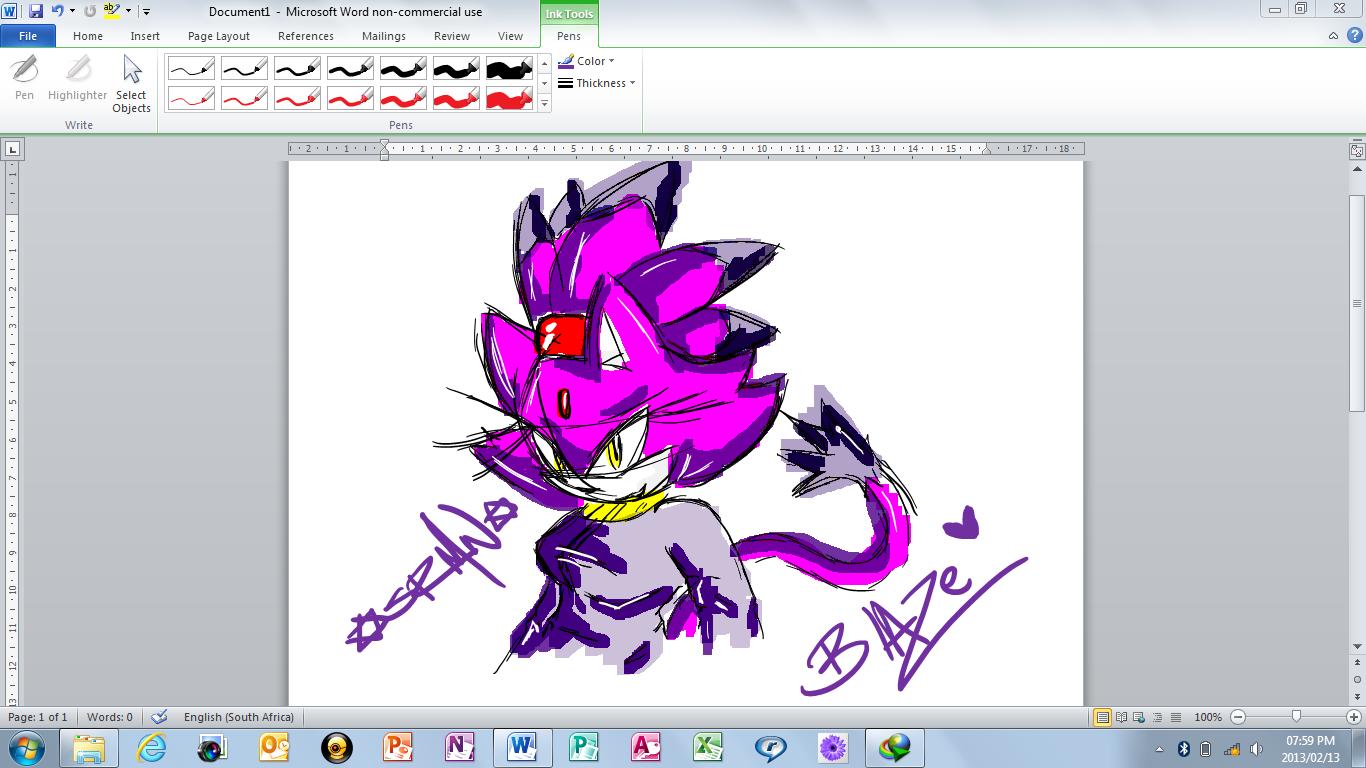Switch to the Mailings tab

coord(384,36)
